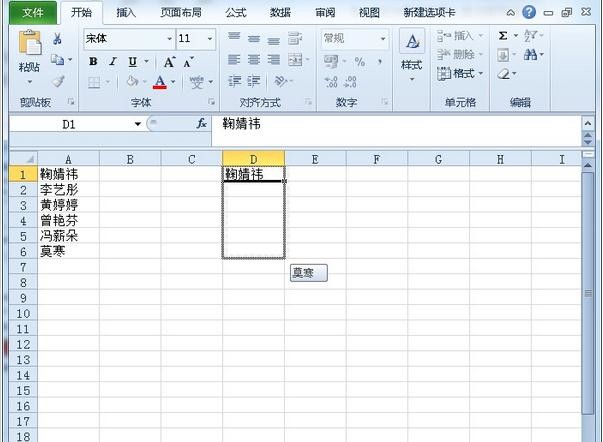Toggle Bold formatting
Screen dimensions: 603x442
tap(93, 62)
